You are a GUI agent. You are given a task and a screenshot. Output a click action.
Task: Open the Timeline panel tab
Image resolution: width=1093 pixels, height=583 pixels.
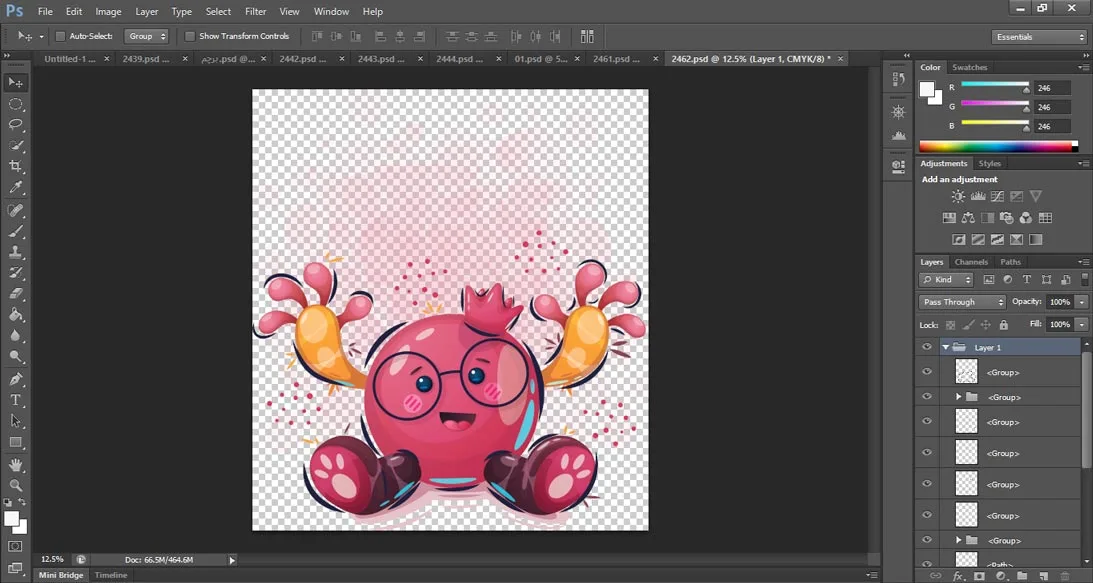pos(111,575)
